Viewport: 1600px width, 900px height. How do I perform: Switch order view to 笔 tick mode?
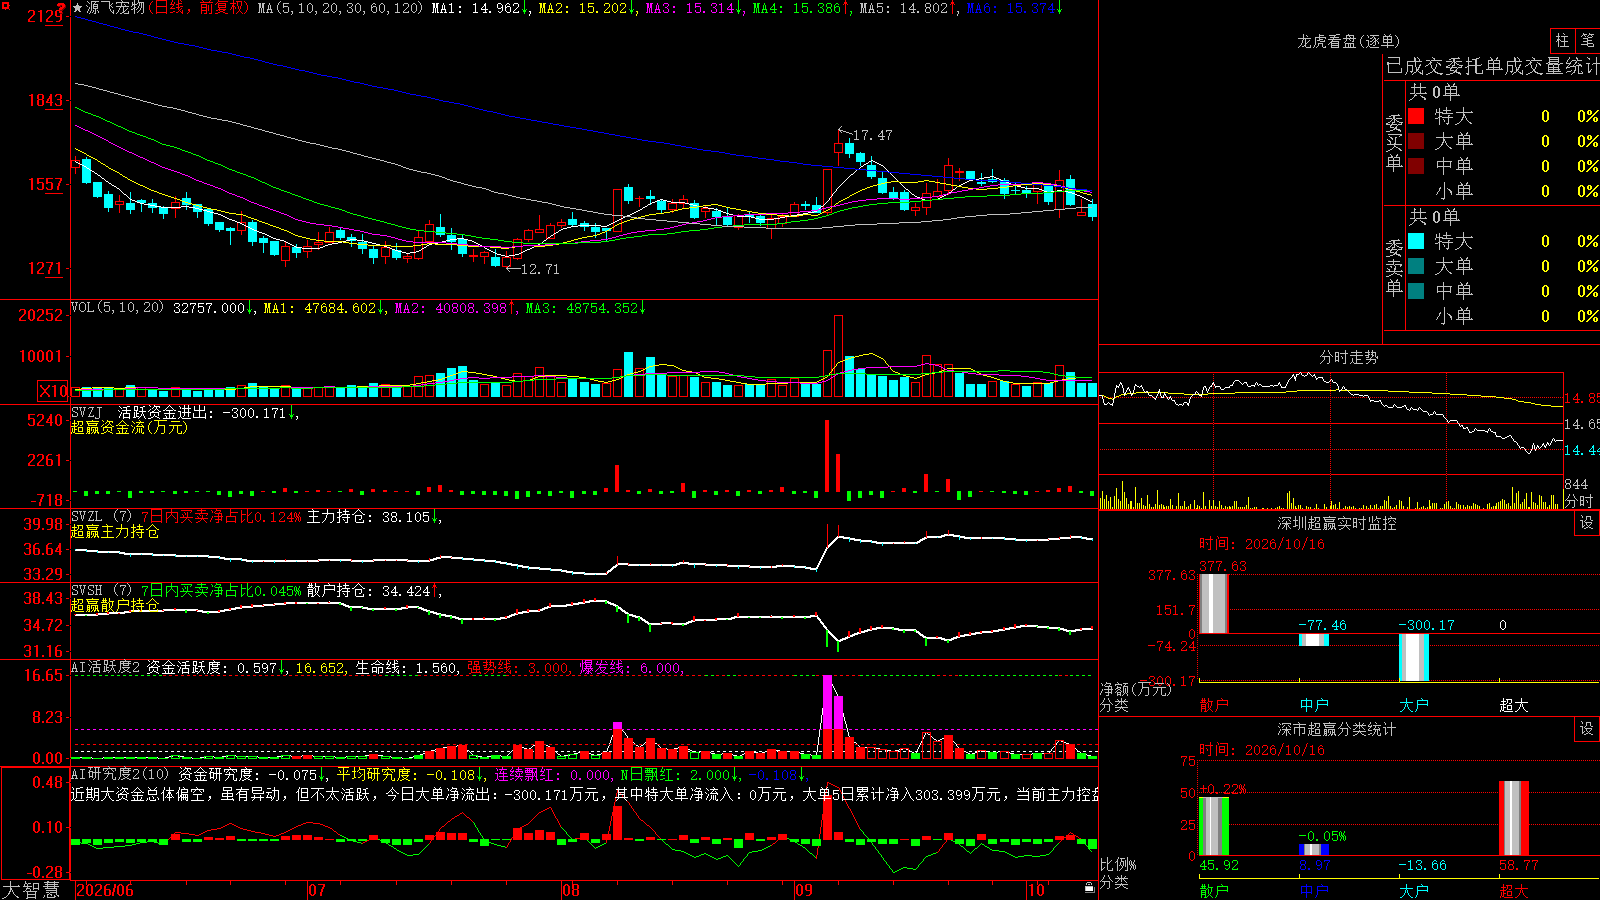click(x=1587, y=40)
